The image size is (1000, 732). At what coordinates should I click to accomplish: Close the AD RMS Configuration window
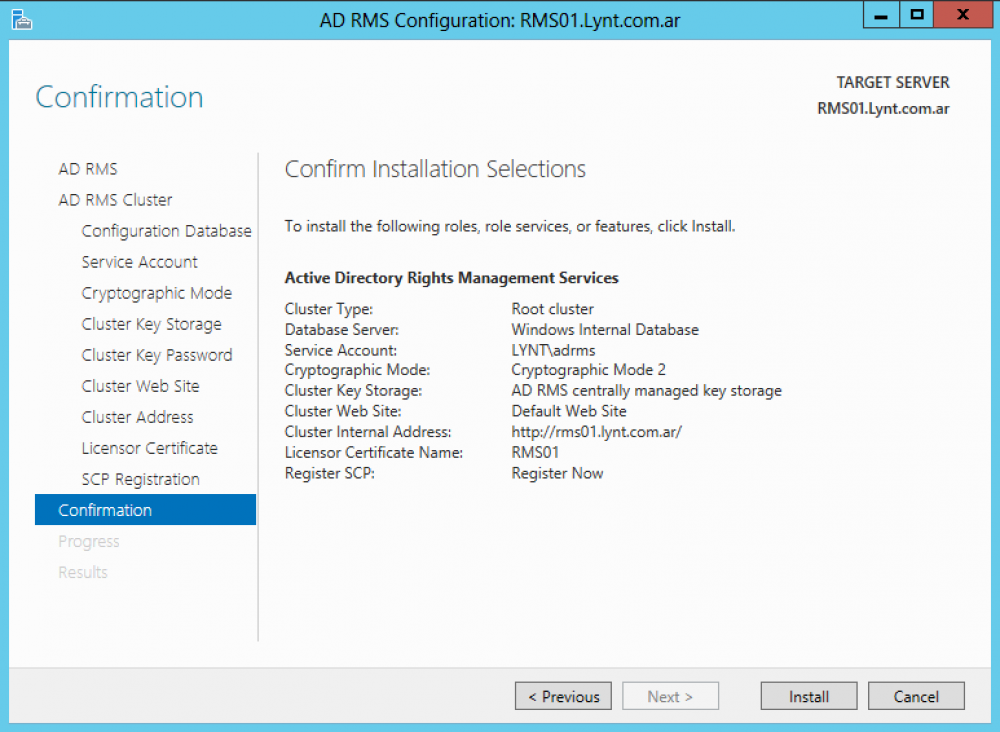click(x=962, y=15)
